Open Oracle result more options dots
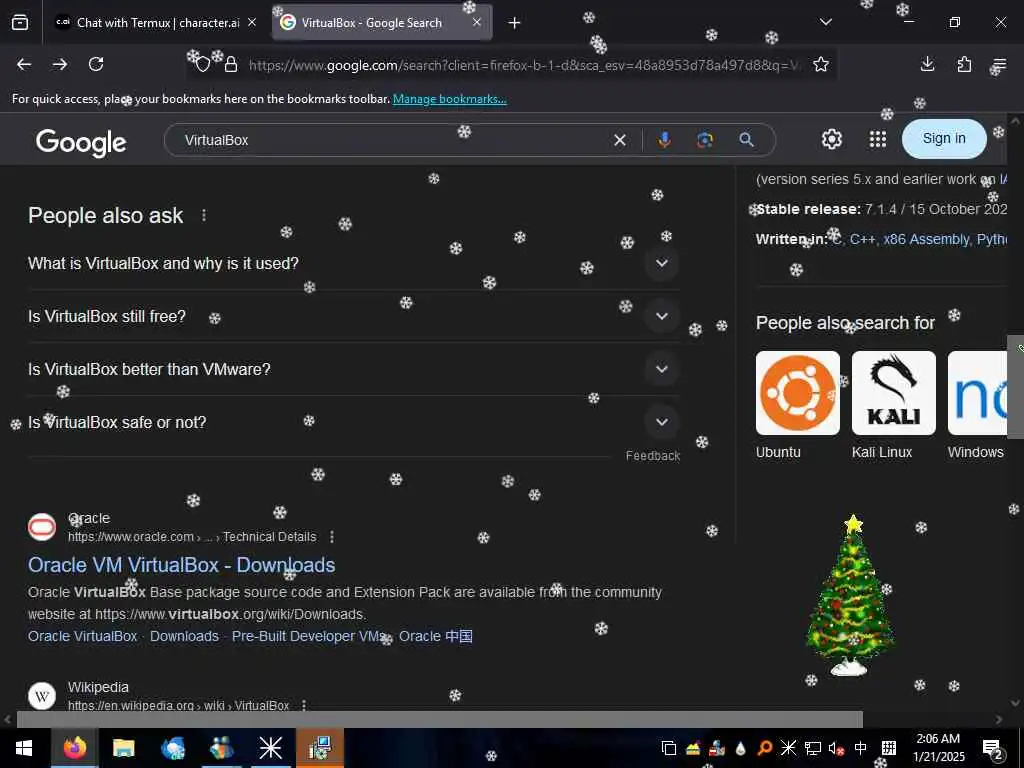 coord(332,537)
